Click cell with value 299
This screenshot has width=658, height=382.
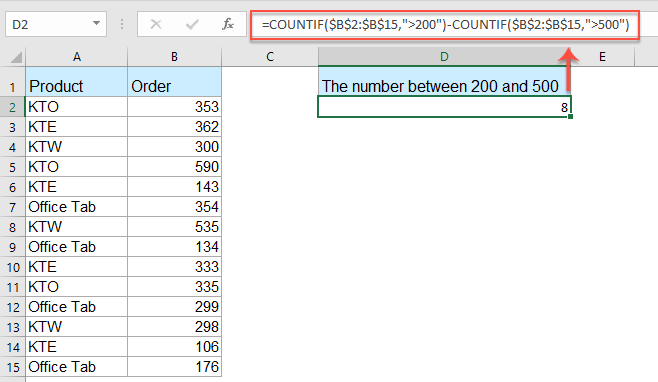click(x=174, y=307)
